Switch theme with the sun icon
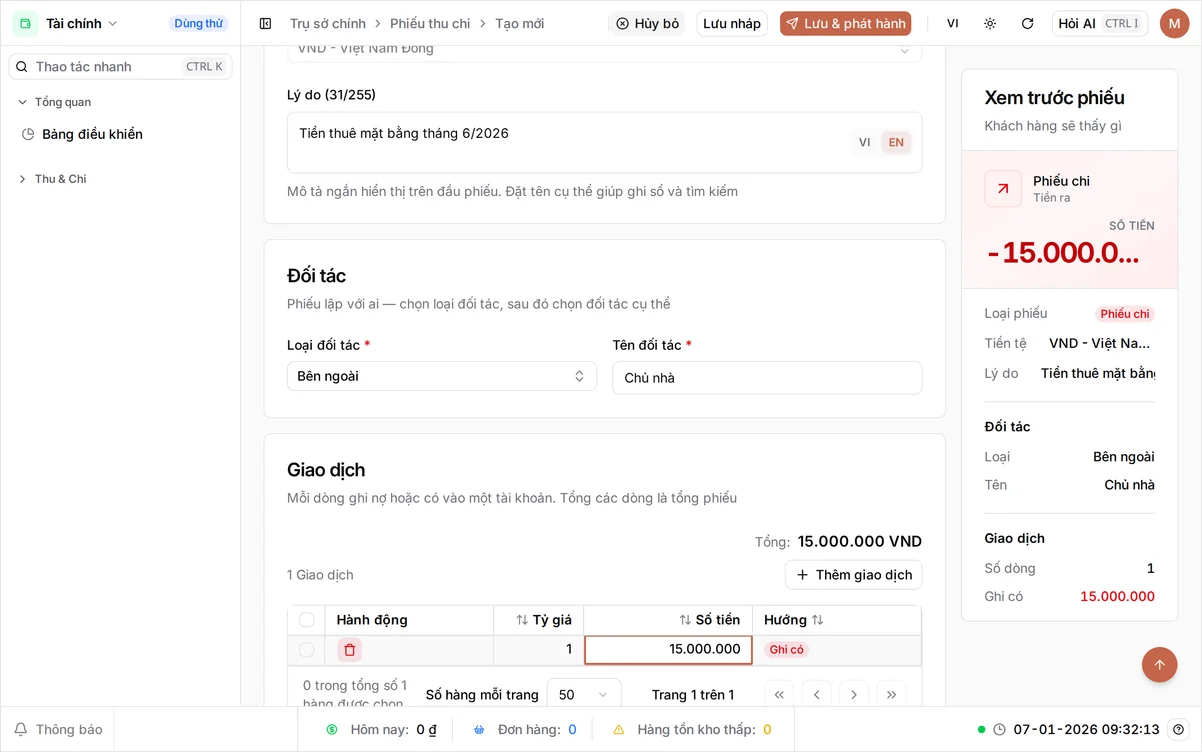 (990, 23)
